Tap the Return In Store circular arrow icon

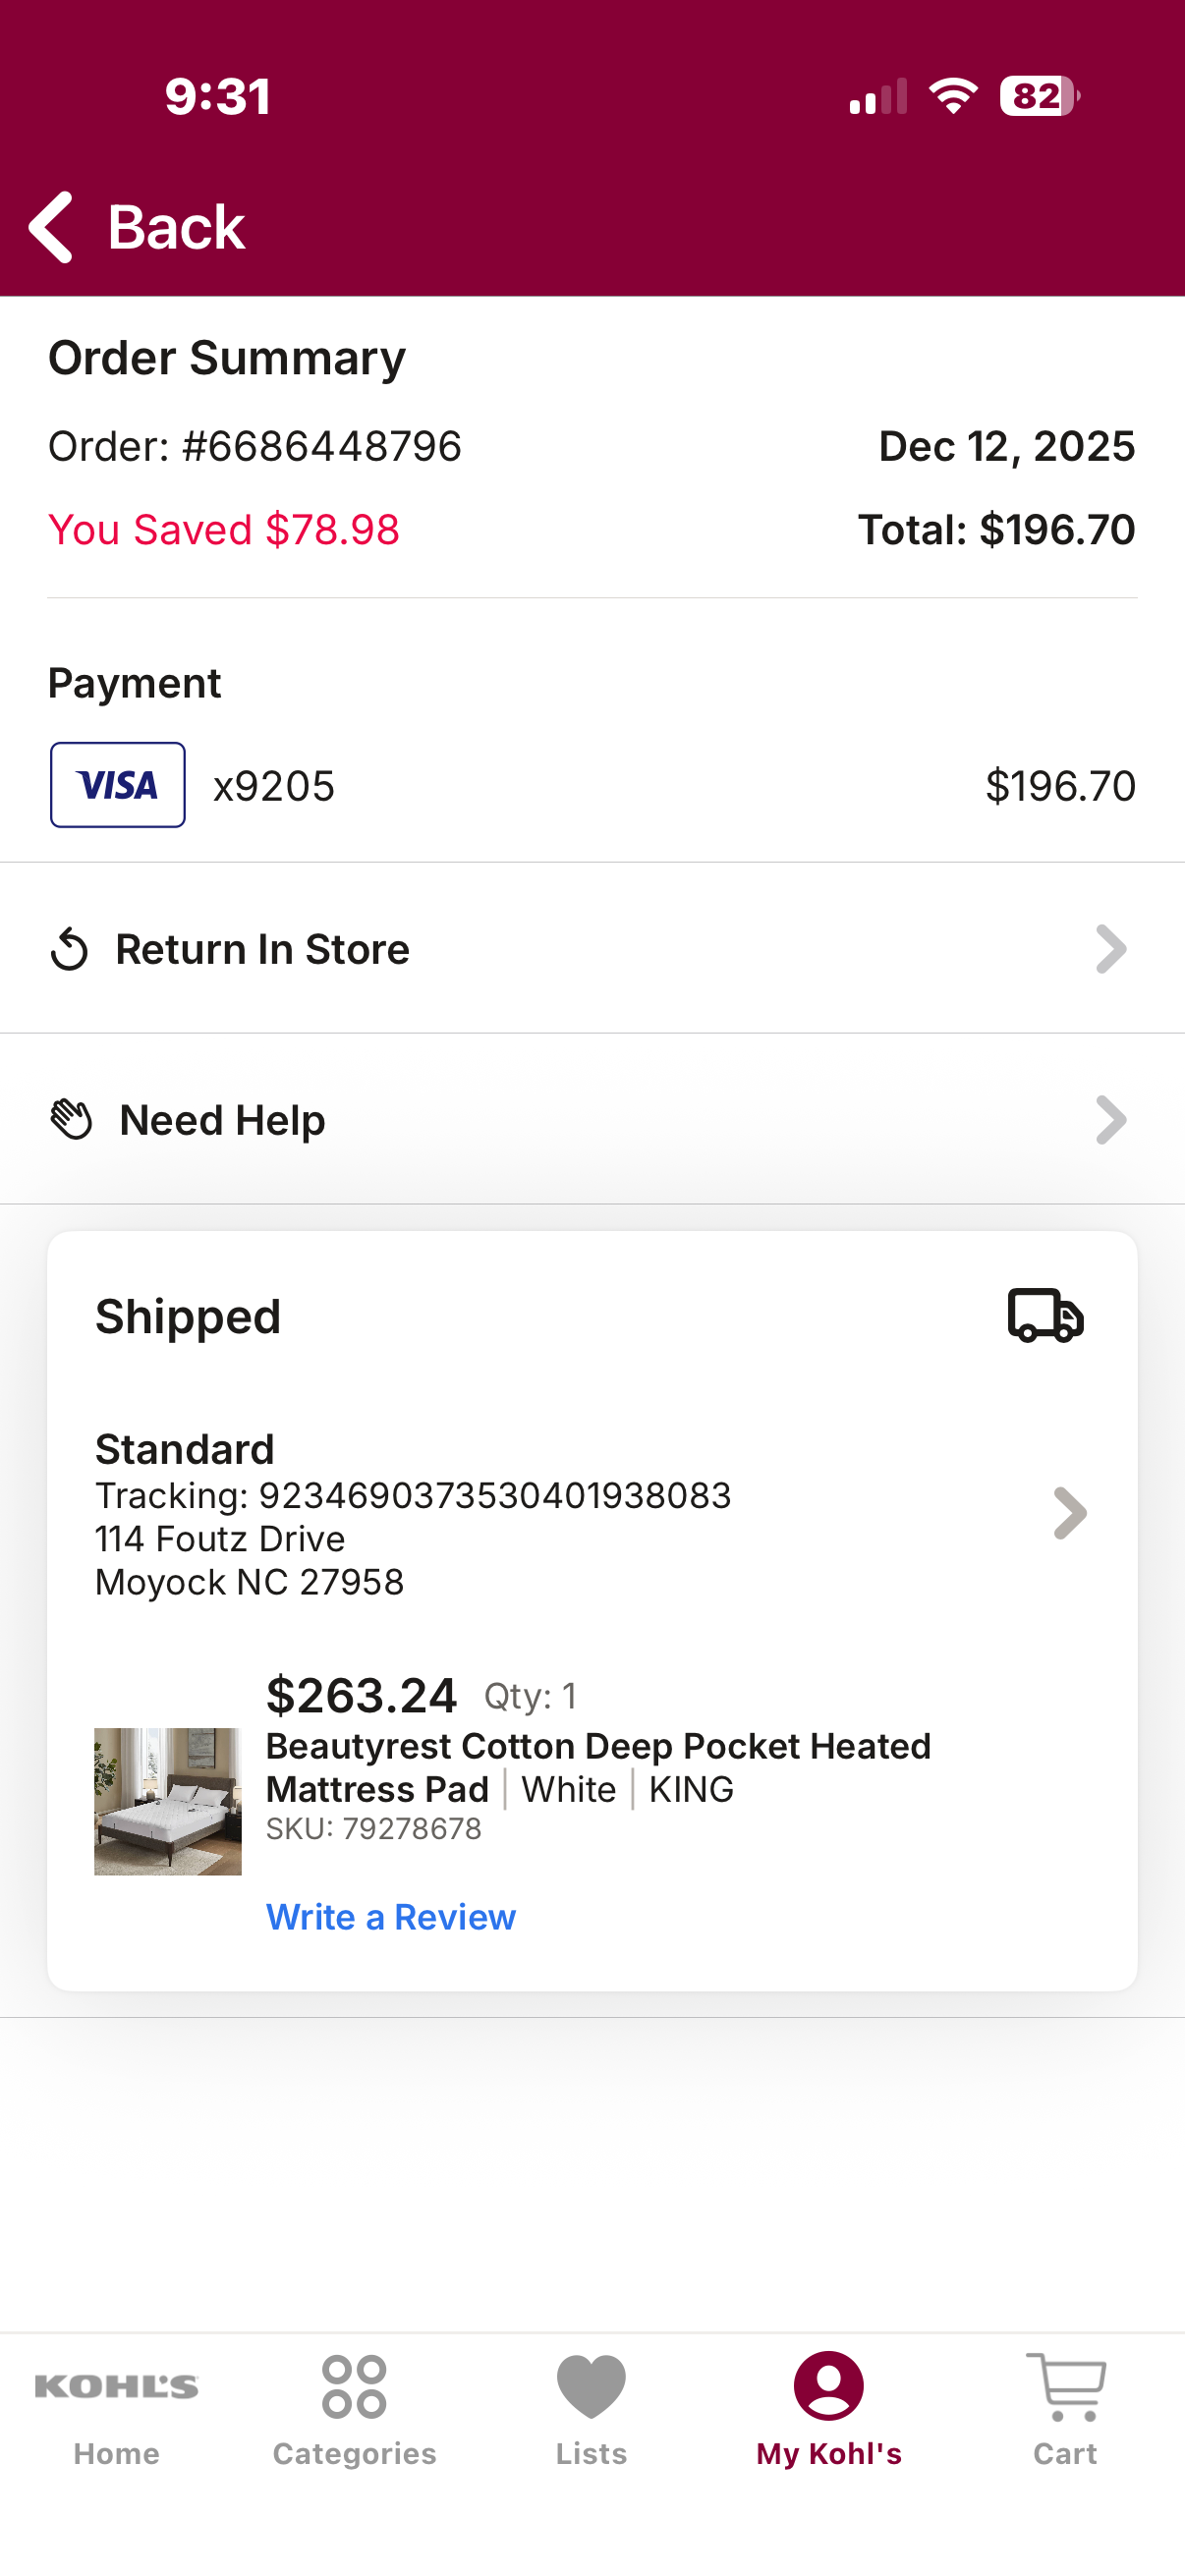point(69,949)
